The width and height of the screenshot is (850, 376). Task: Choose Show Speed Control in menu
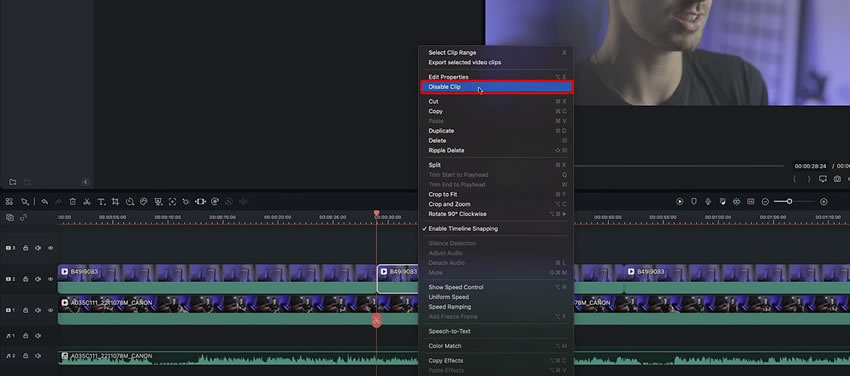[496, 287]
